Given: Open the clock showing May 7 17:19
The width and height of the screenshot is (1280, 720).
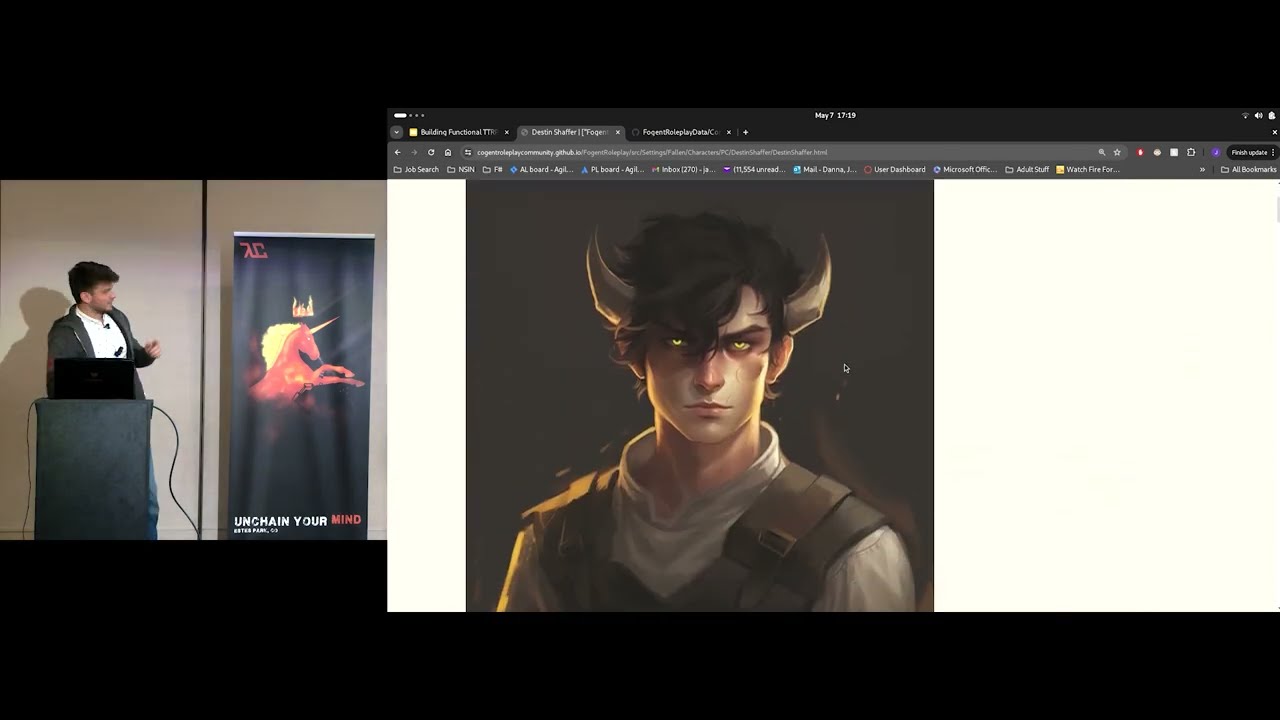Looking at the screenshot, I should (835, 115).
